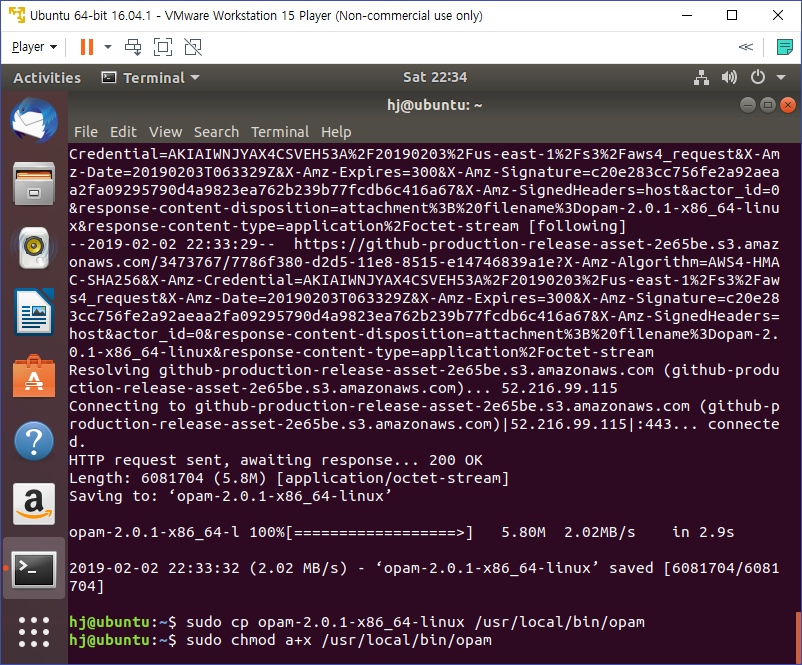This screenshot has width=802, height=665.
Task: Open the Edit menu in Terminal
Action: pos(123,132)
